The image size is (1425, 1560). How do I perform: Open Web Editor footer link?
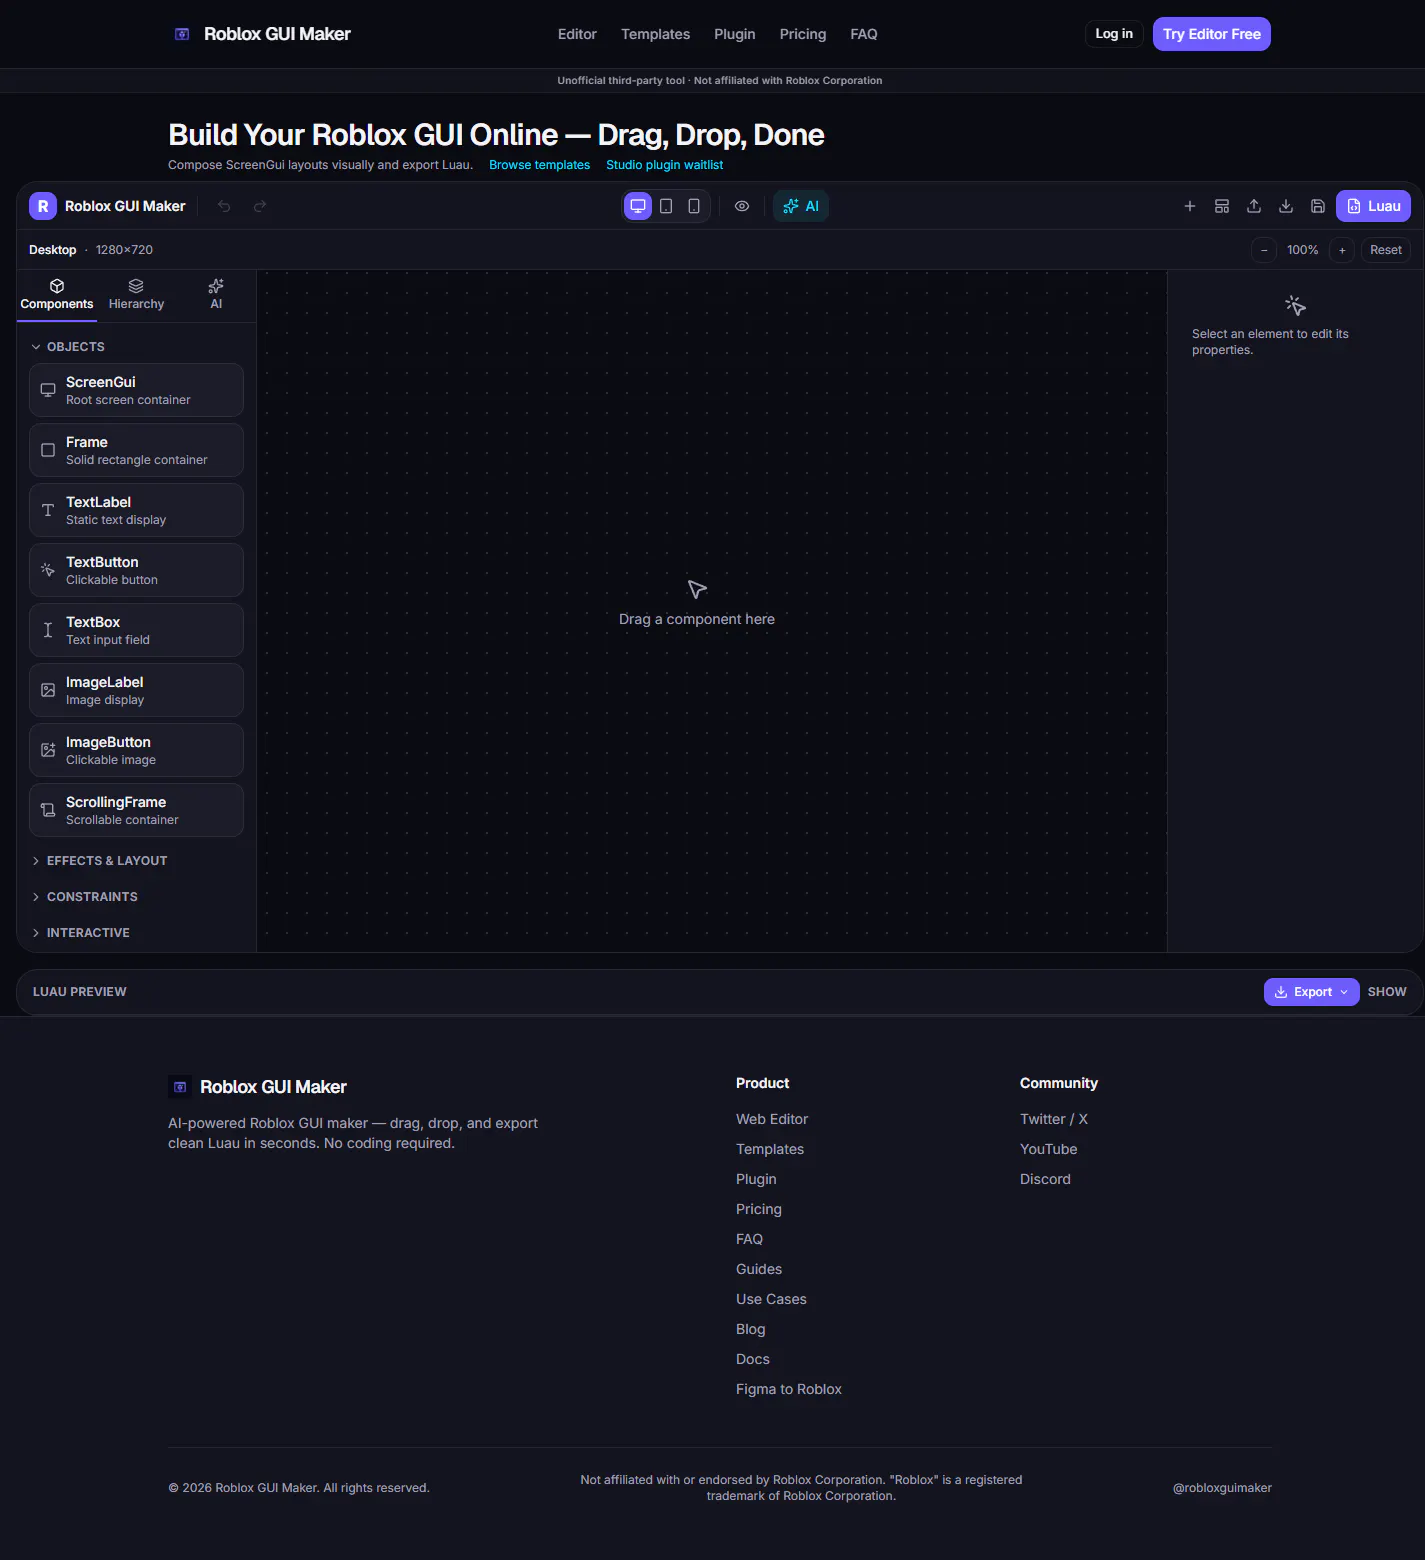tap(772, 1119)
